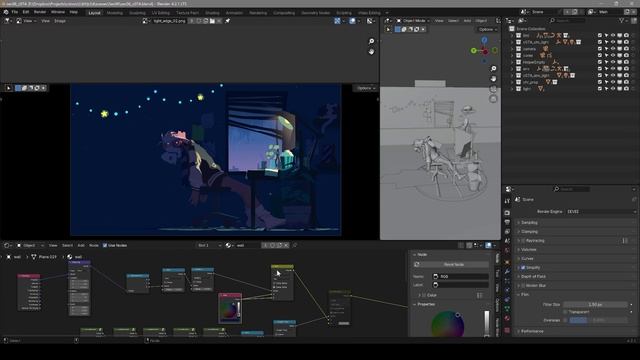Open the Window menu
This screenshot has height=360, width=640.
[x=58, y=12]
